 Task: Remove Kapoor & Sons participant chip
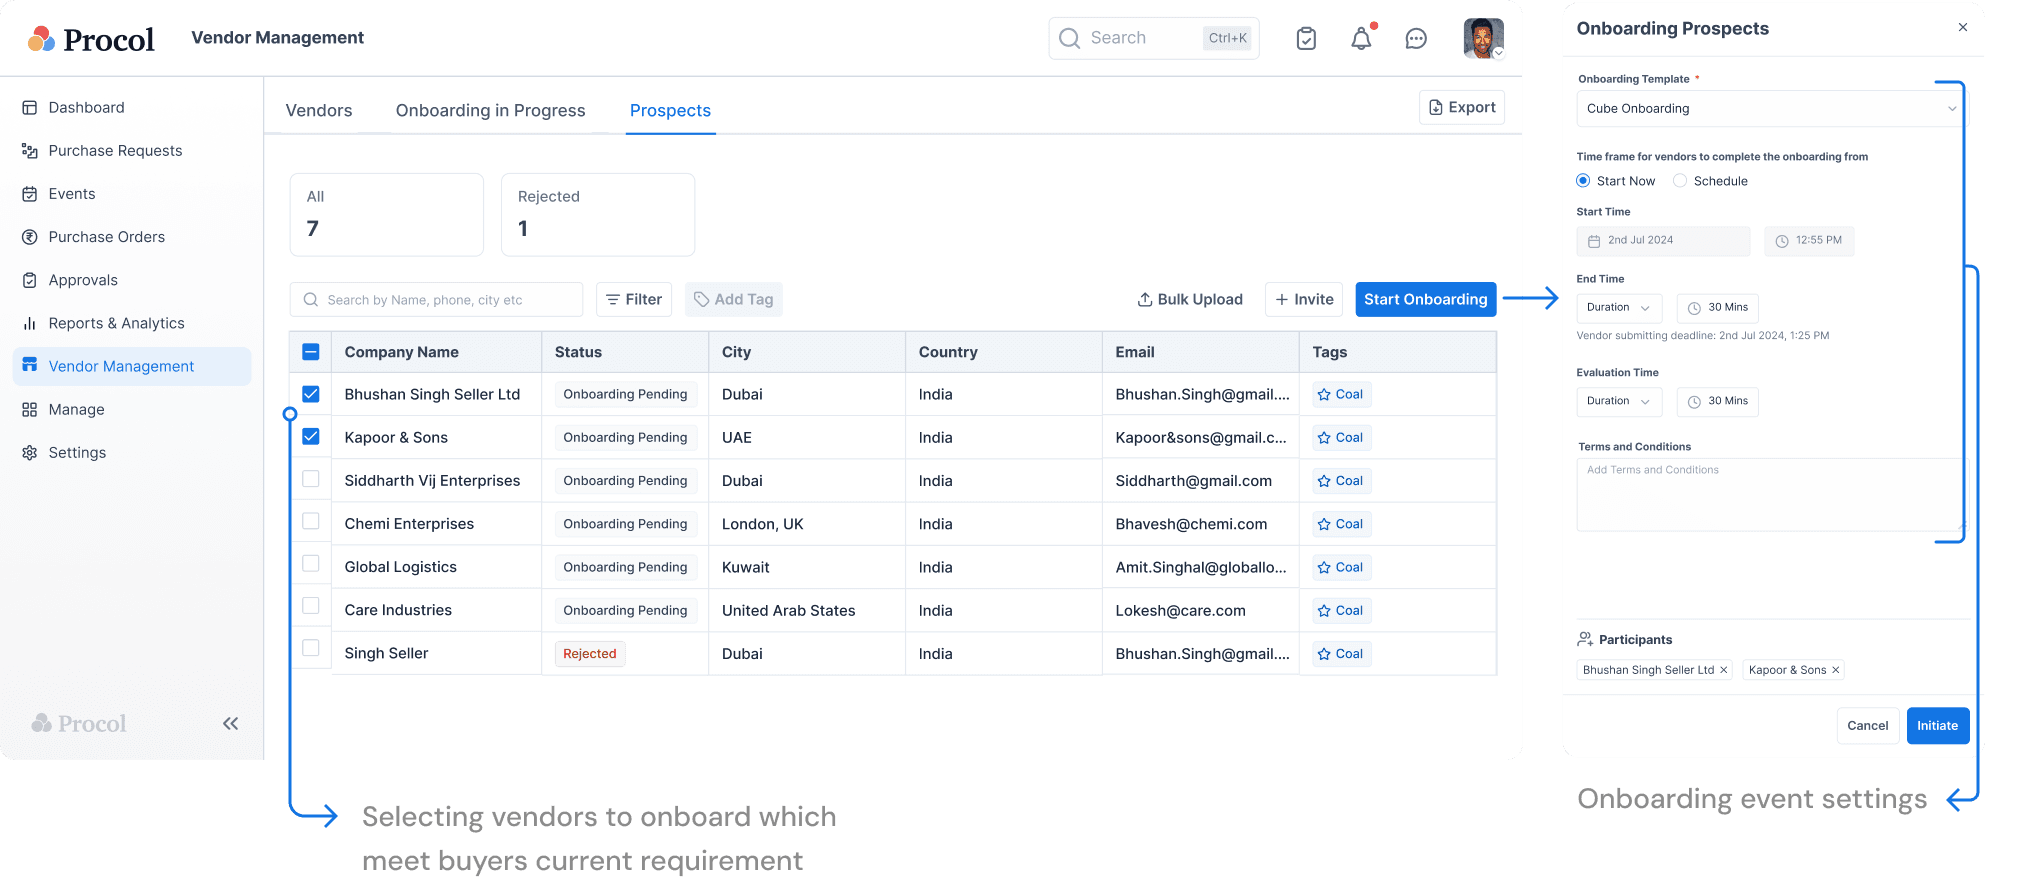click(1836, 670)
